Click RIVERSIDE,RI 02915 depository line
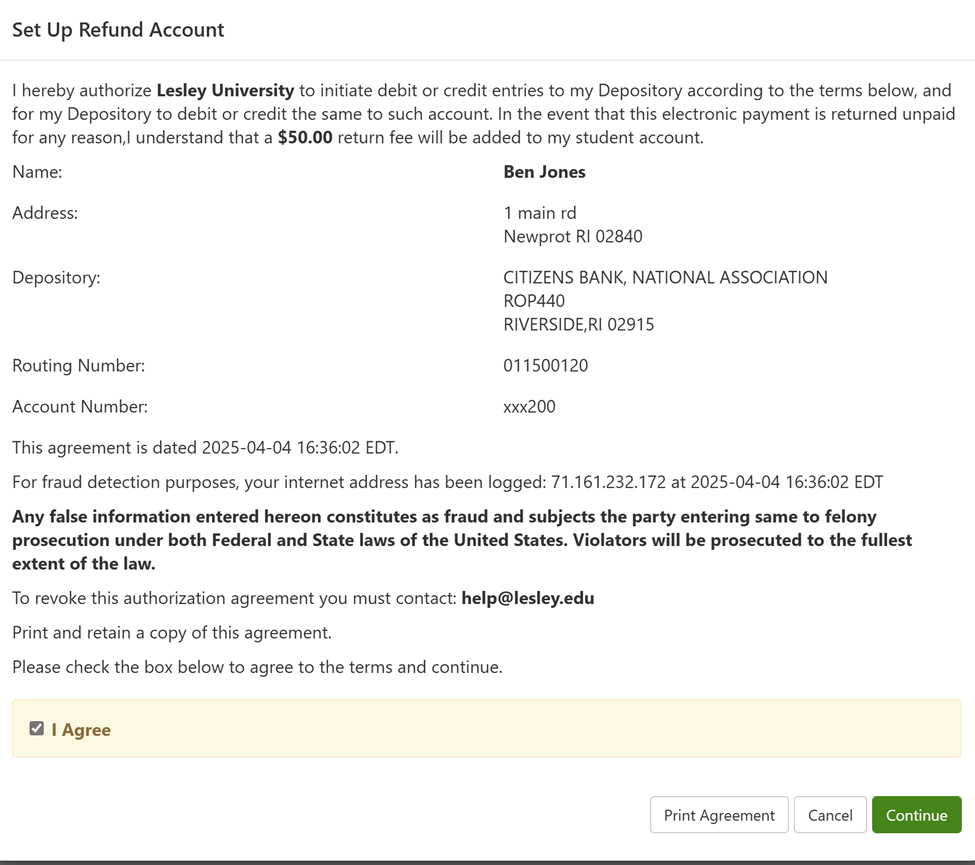 [578, 325]
